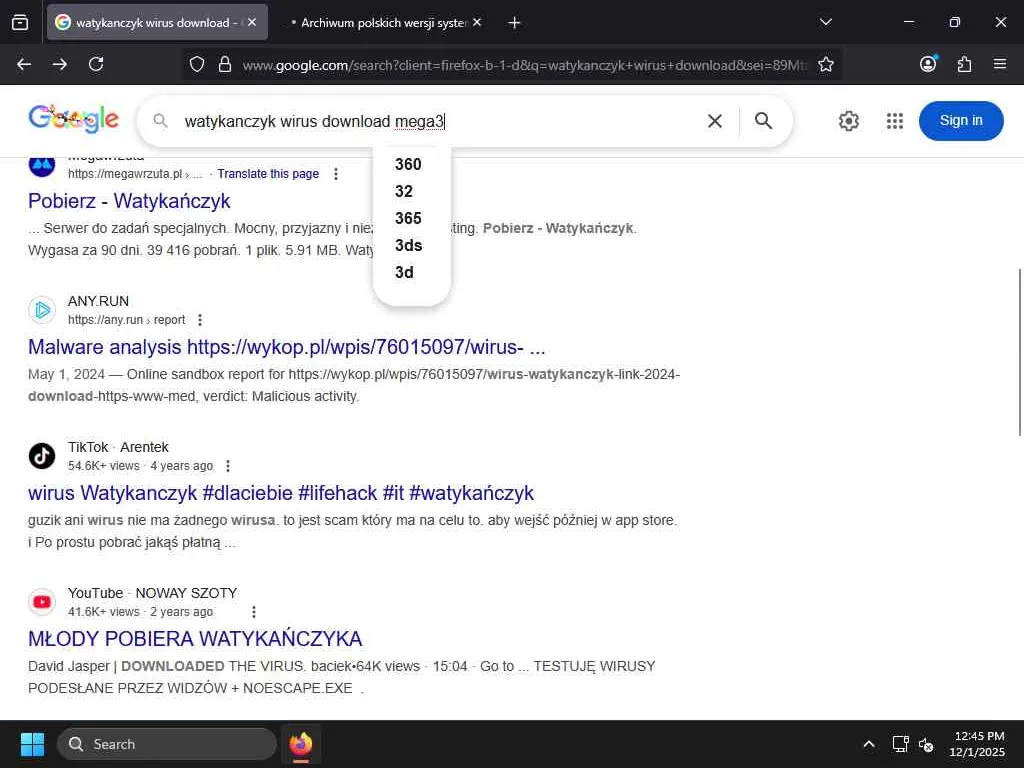Click Translate this page link
This screenshot has width=1024, height=768.
(268, 174)
